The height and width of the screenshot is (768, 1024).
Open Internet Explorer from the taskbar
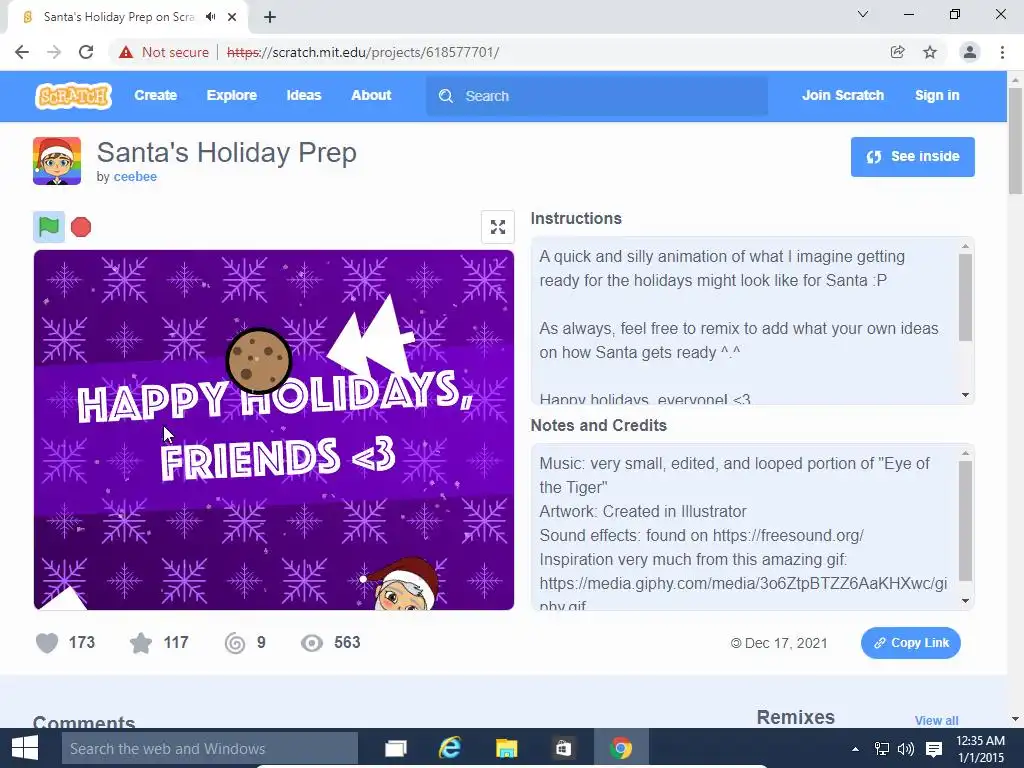click(x=450, y=748)
